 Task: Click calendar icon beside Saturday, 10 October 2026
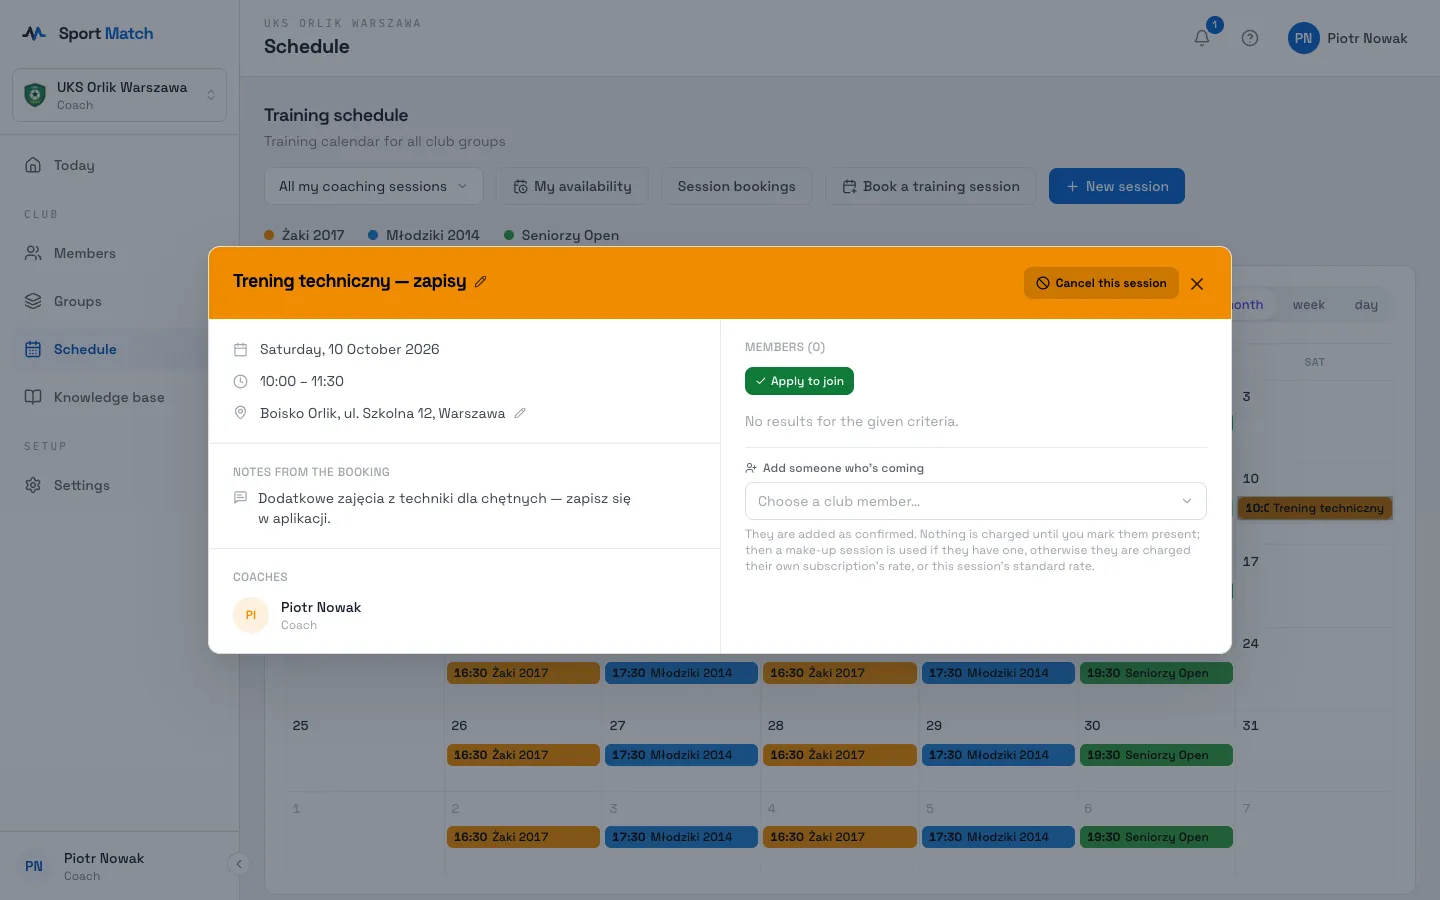(x=240, y=349)
